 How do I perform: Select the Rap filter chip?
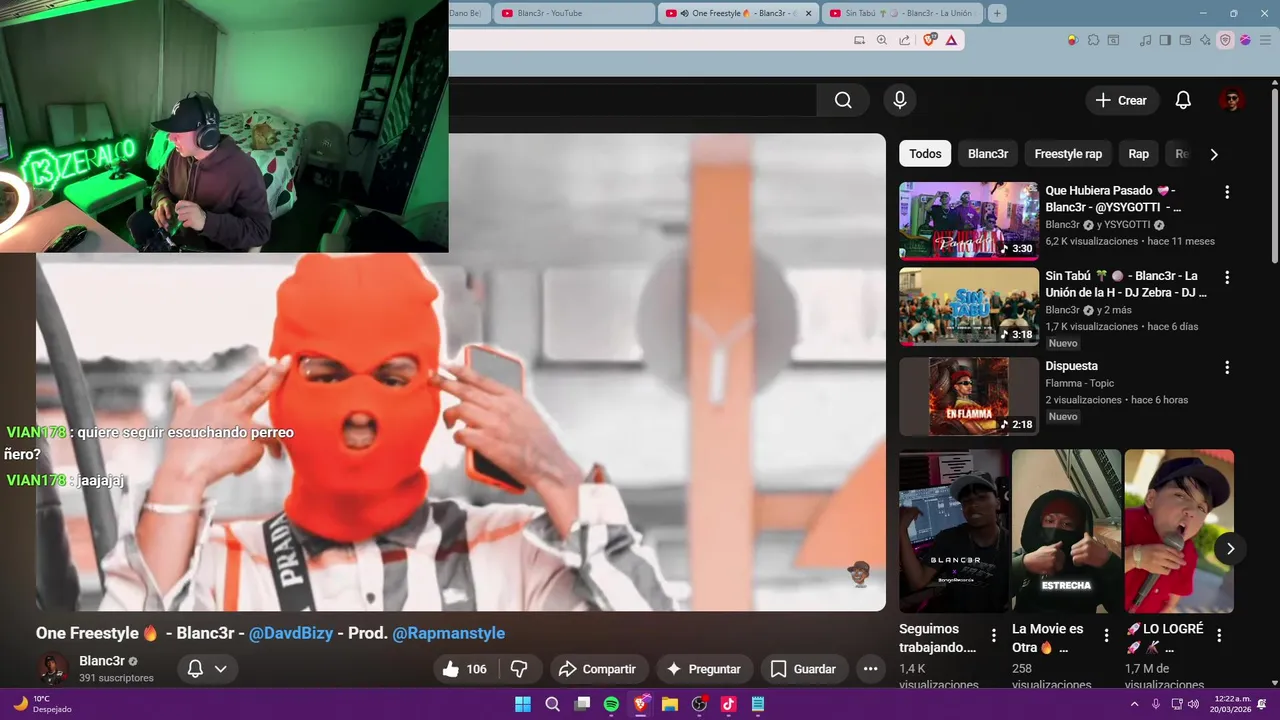(1139, 154)
